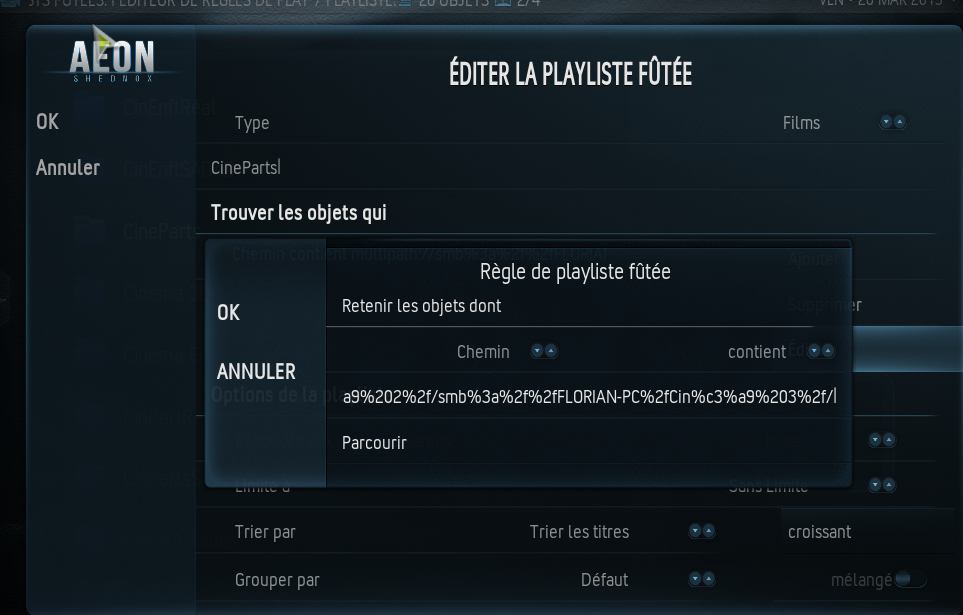Click the up arrow next to Trier les titres
Image resolution: width=963 pixels, height=615 pixels.
[709, 531]
